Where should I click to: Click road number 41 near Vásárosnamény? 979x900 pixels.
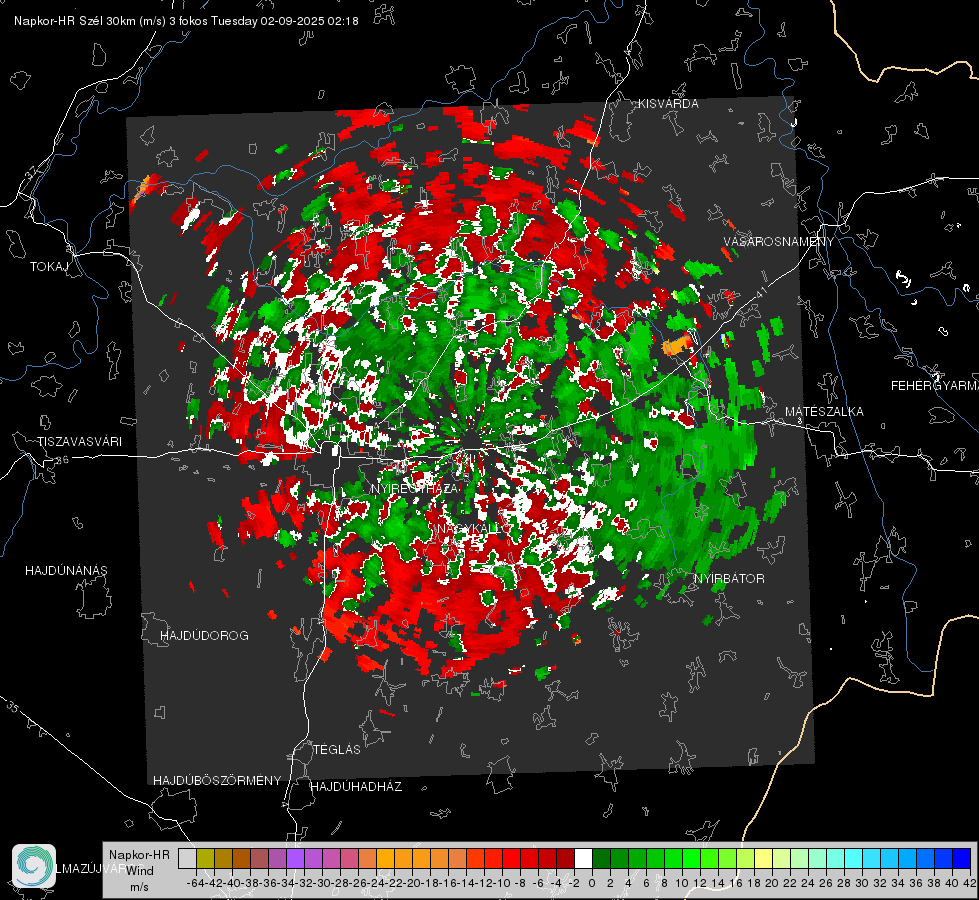point(760,293)
